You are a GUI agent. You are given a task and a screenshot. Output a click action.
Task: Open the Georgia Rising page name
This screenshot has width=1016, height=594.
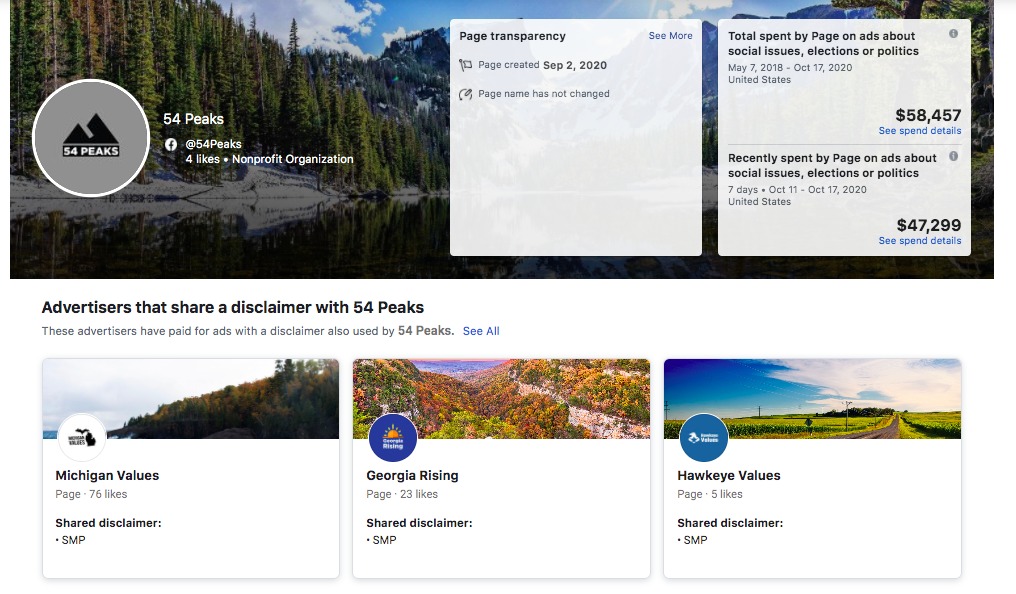[x=412, y=476]
